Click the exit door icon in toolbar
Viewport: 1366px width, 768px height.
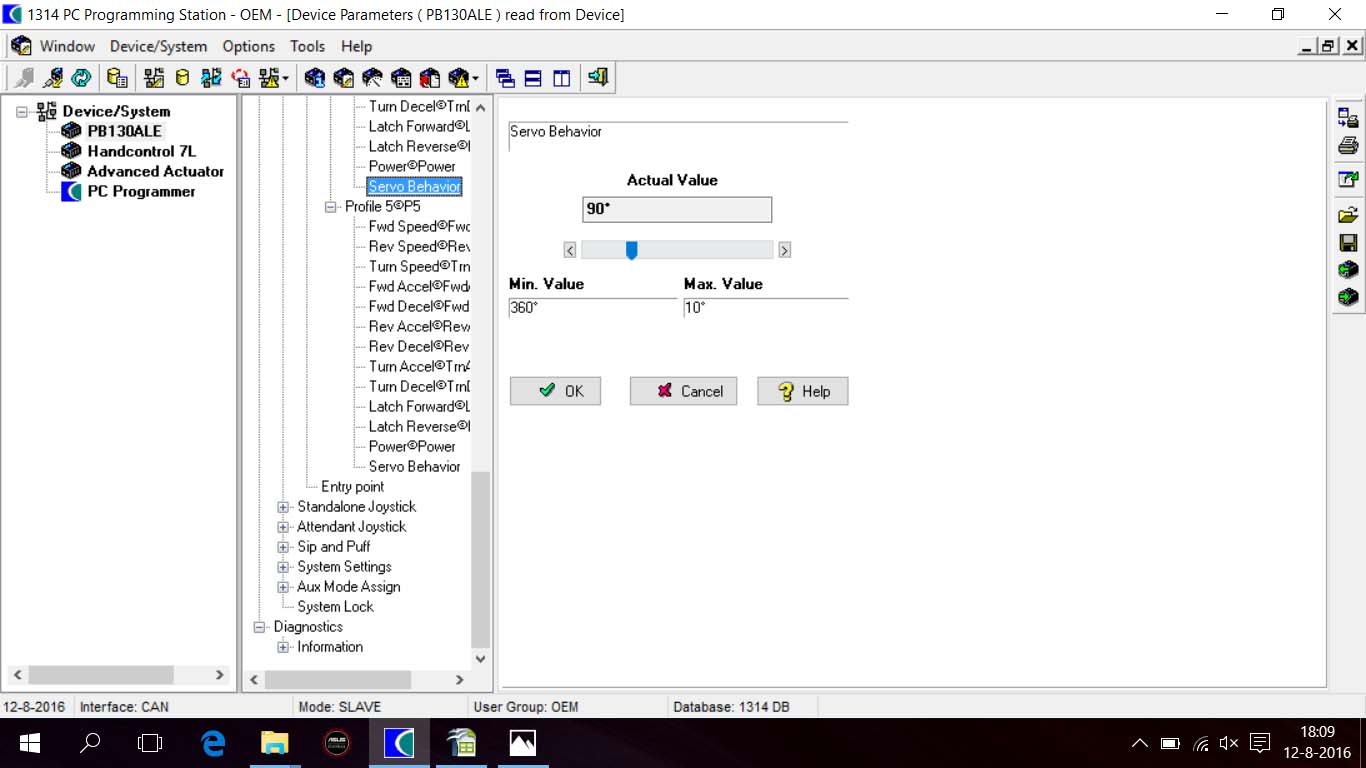point(598,77)
